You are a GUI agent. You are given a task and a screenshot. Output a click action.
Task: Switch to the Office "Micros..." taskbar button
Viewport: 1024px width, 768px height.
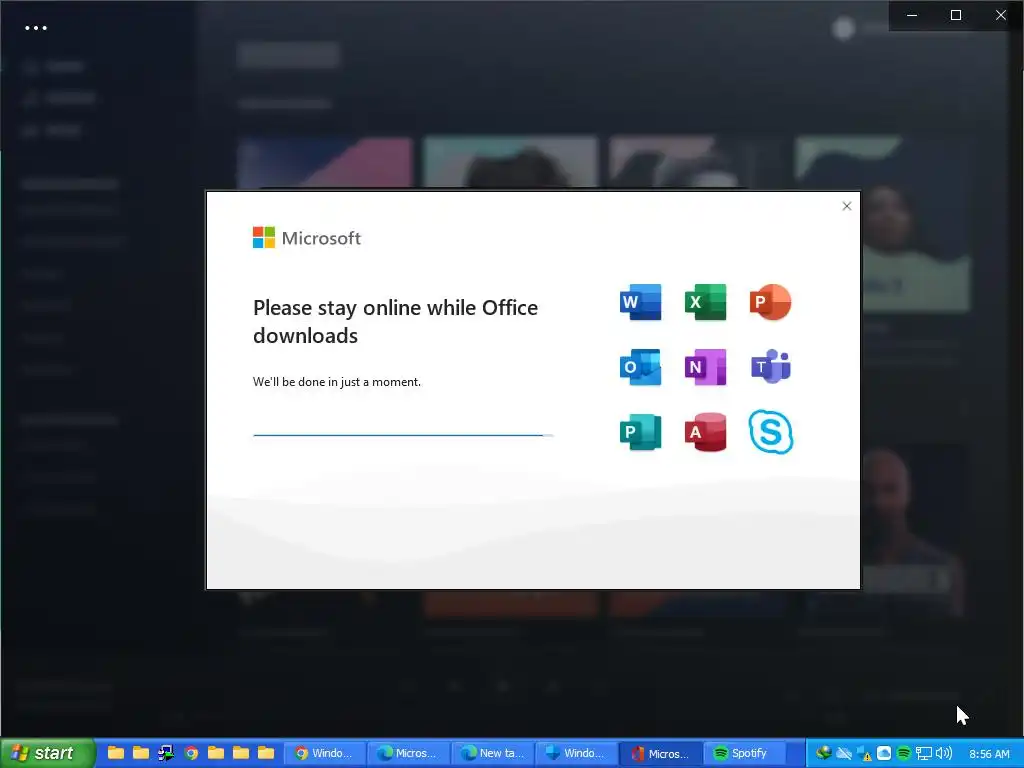[659, 753]
